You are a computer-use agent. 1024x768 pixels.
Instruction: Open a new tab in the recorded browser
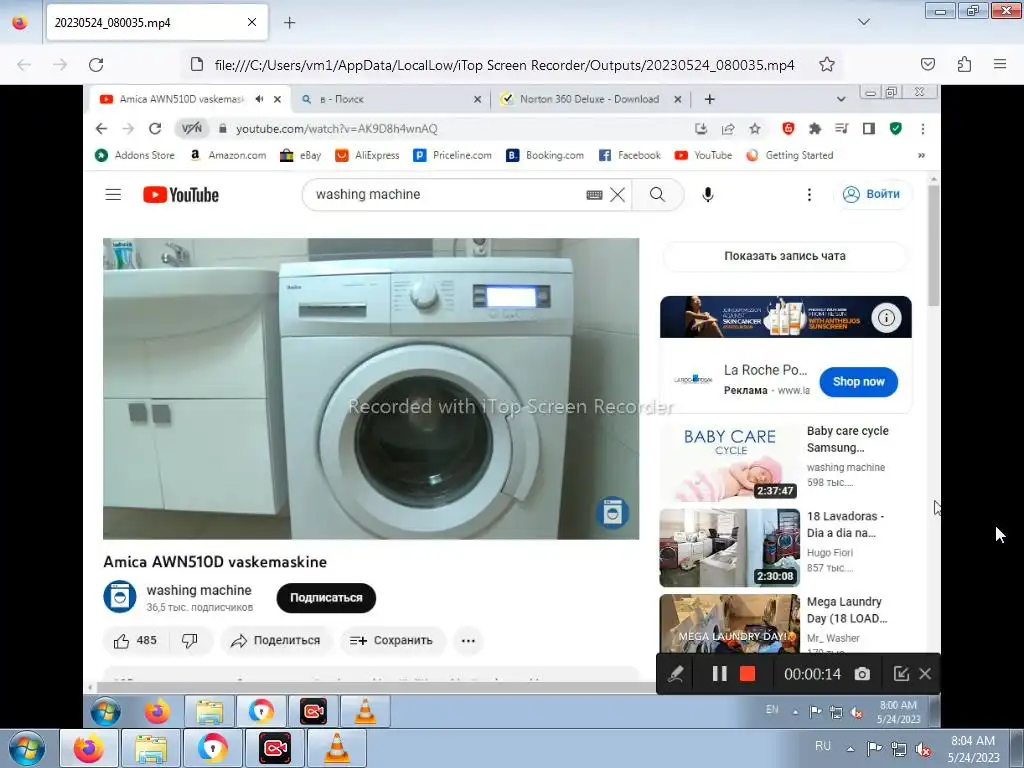coord(710,99)
